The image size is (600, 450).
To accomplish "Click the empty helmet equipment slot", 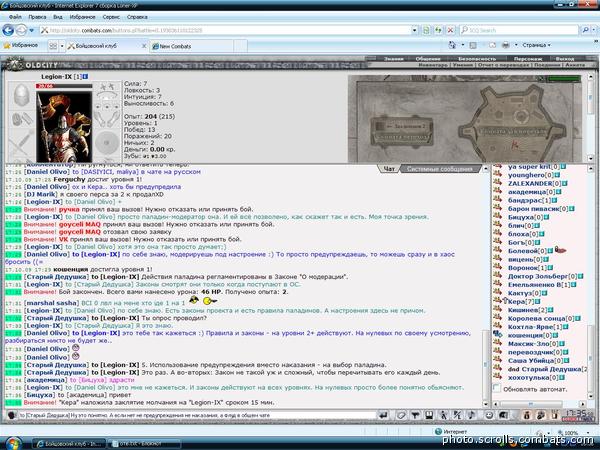I will [x=21, y=95].
